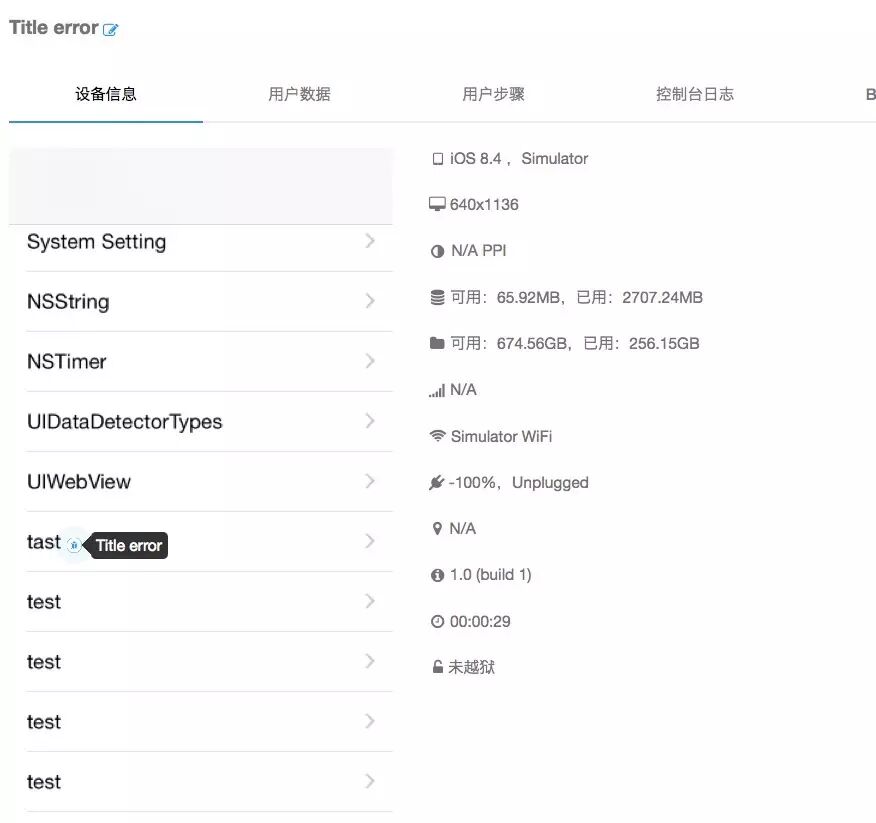Select the UIWebView list row
876x823 pixels.
tap(201, 482)
